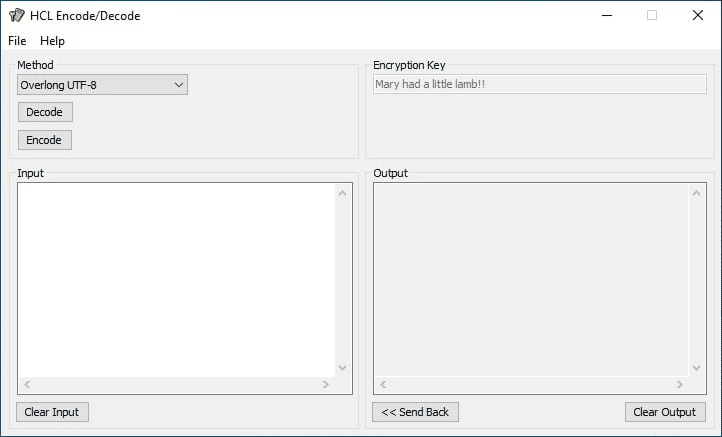Viewport: 722px width, 437px height.
Task: Click Input box scroll down arrow
Action: pos(343,367)
